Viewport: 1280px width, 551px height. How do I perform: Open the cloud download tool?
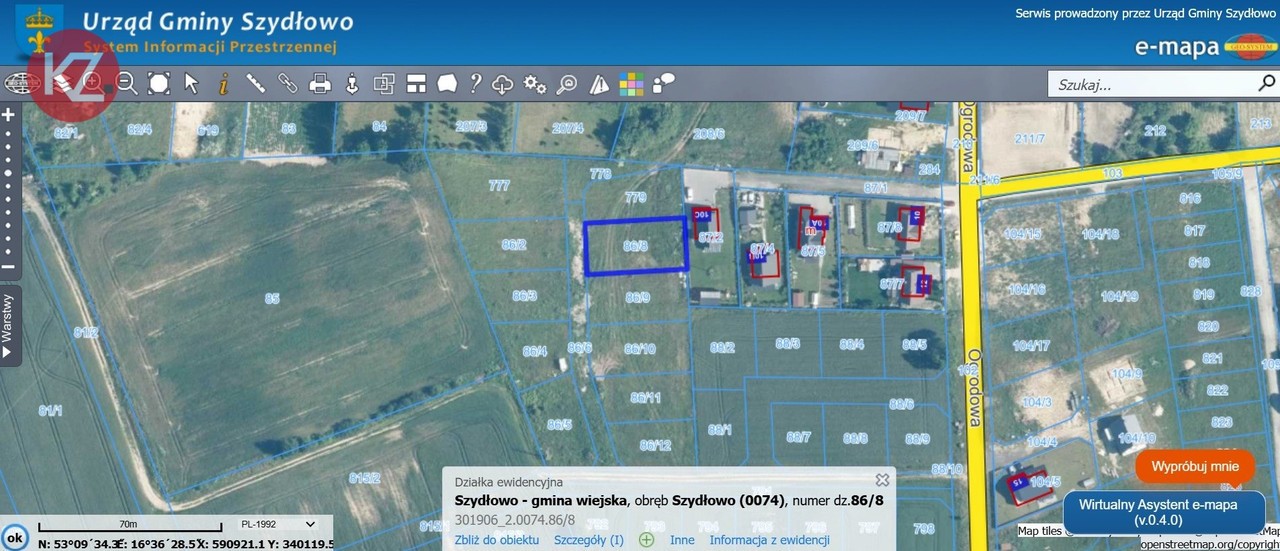point(503,83)
